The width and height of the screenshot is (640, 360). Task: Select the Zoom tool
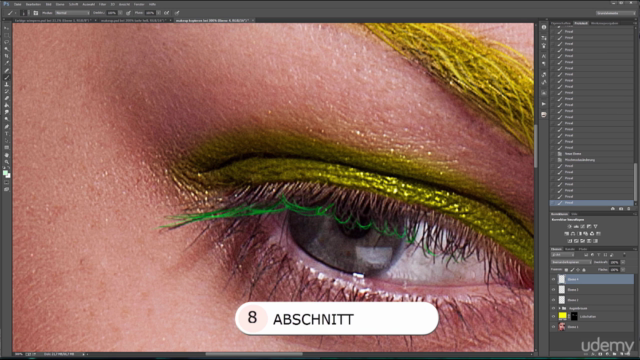pyautogui.click(x=7, y=162)
